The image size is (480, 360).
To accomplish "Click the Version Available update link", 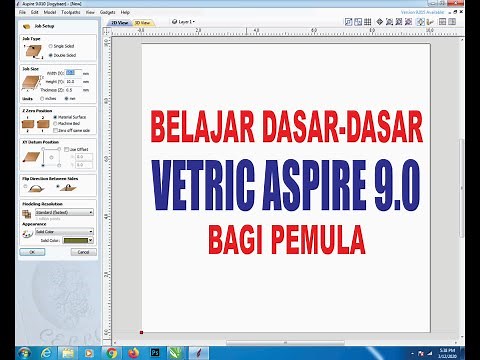I will (x=422, y=12).
